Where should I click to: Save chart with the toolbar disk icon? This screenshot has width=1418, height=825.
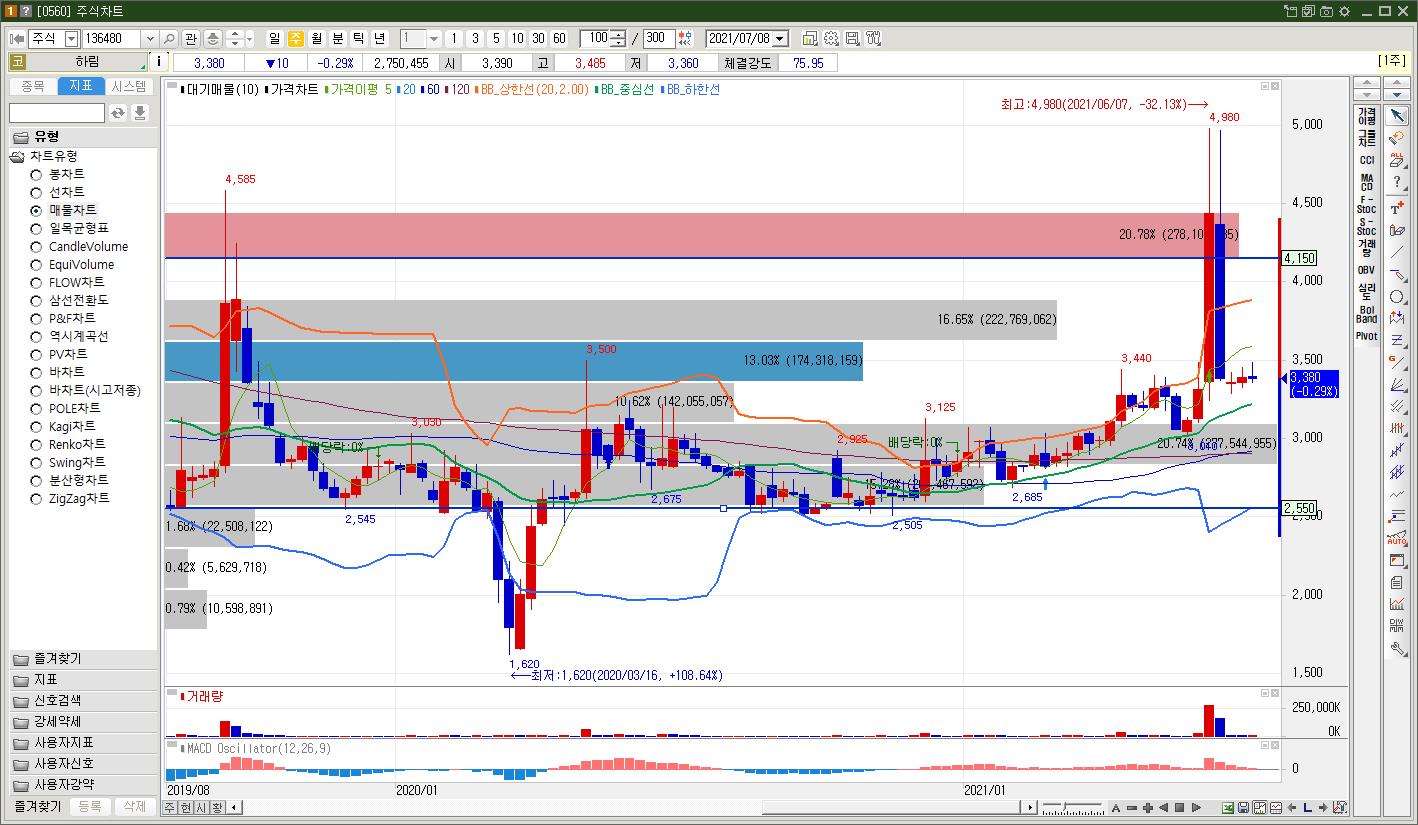[852, 39]
